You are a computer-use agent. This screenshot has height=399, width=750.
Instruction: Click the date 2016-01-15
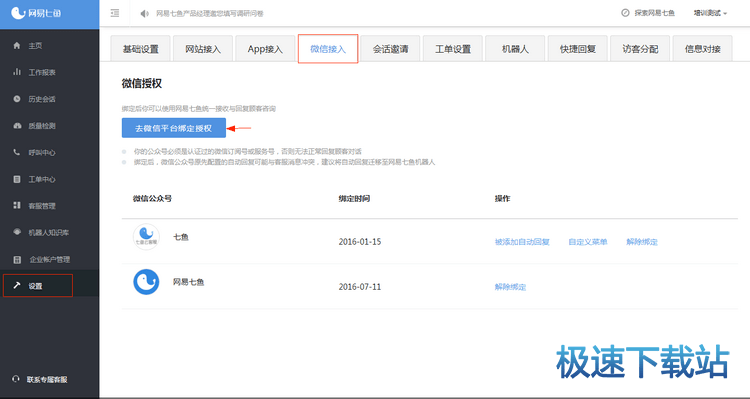click(x=360, y=242)
